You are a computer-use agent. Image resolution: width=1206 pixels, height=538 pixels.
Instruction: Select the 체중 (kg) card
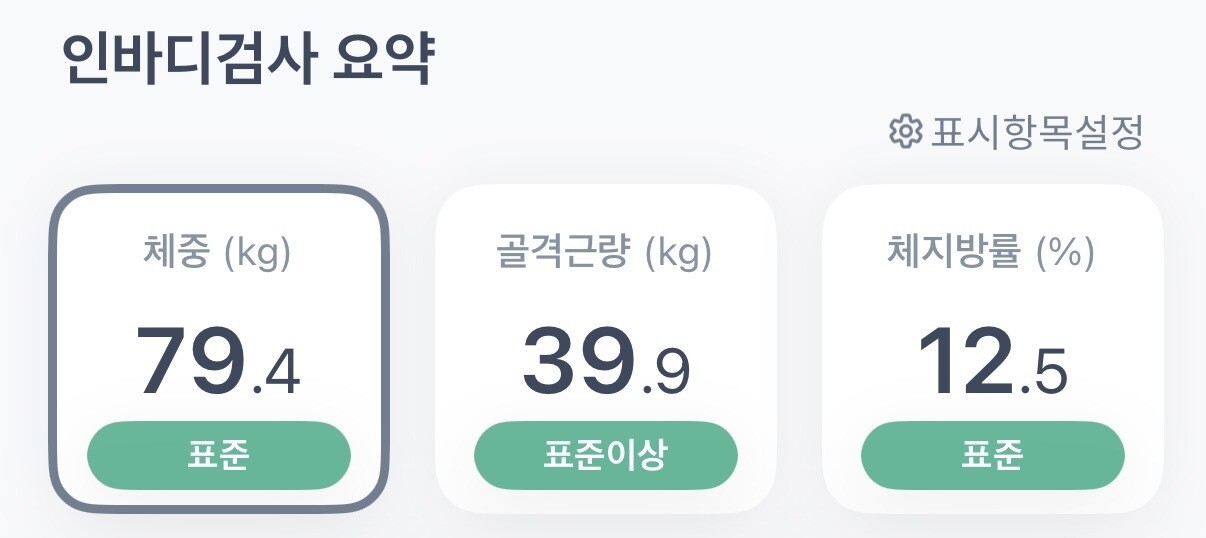pos(219,349)
